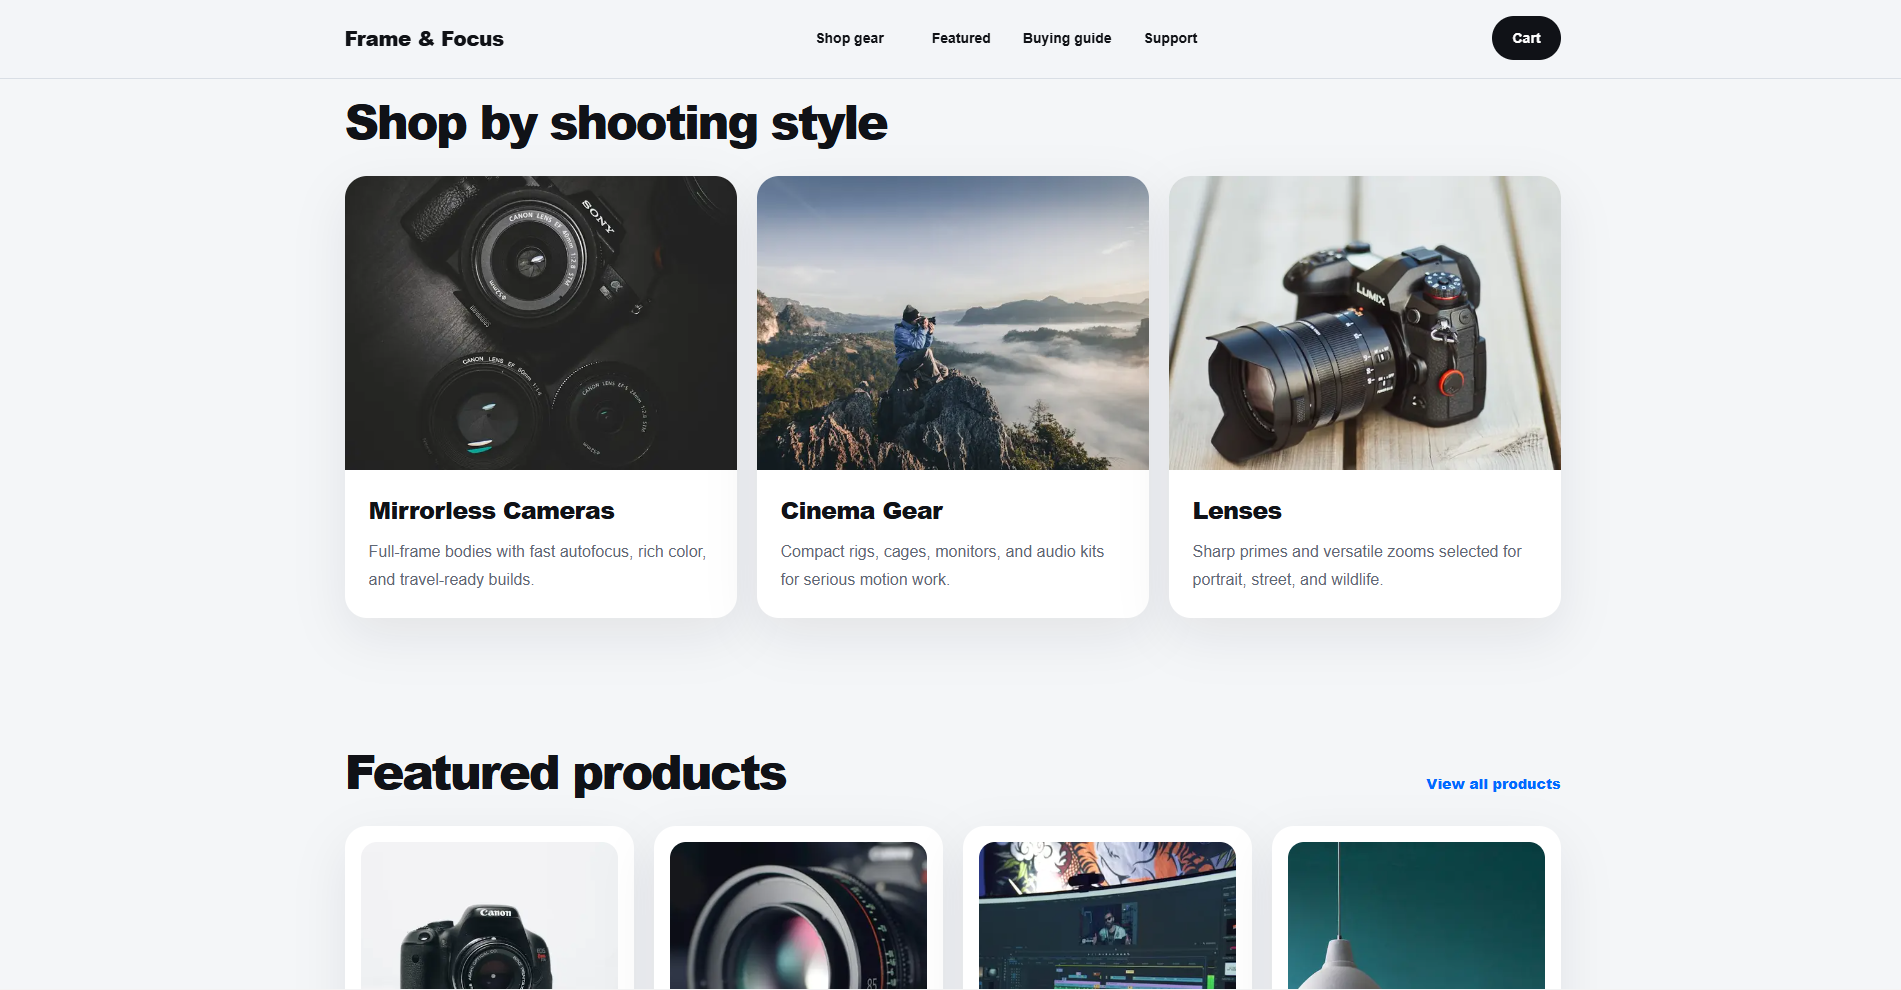Viewport: 1901px width, 990px height.
Task: Click the Mirrorless Cameras card description
Action: point(537,565)
